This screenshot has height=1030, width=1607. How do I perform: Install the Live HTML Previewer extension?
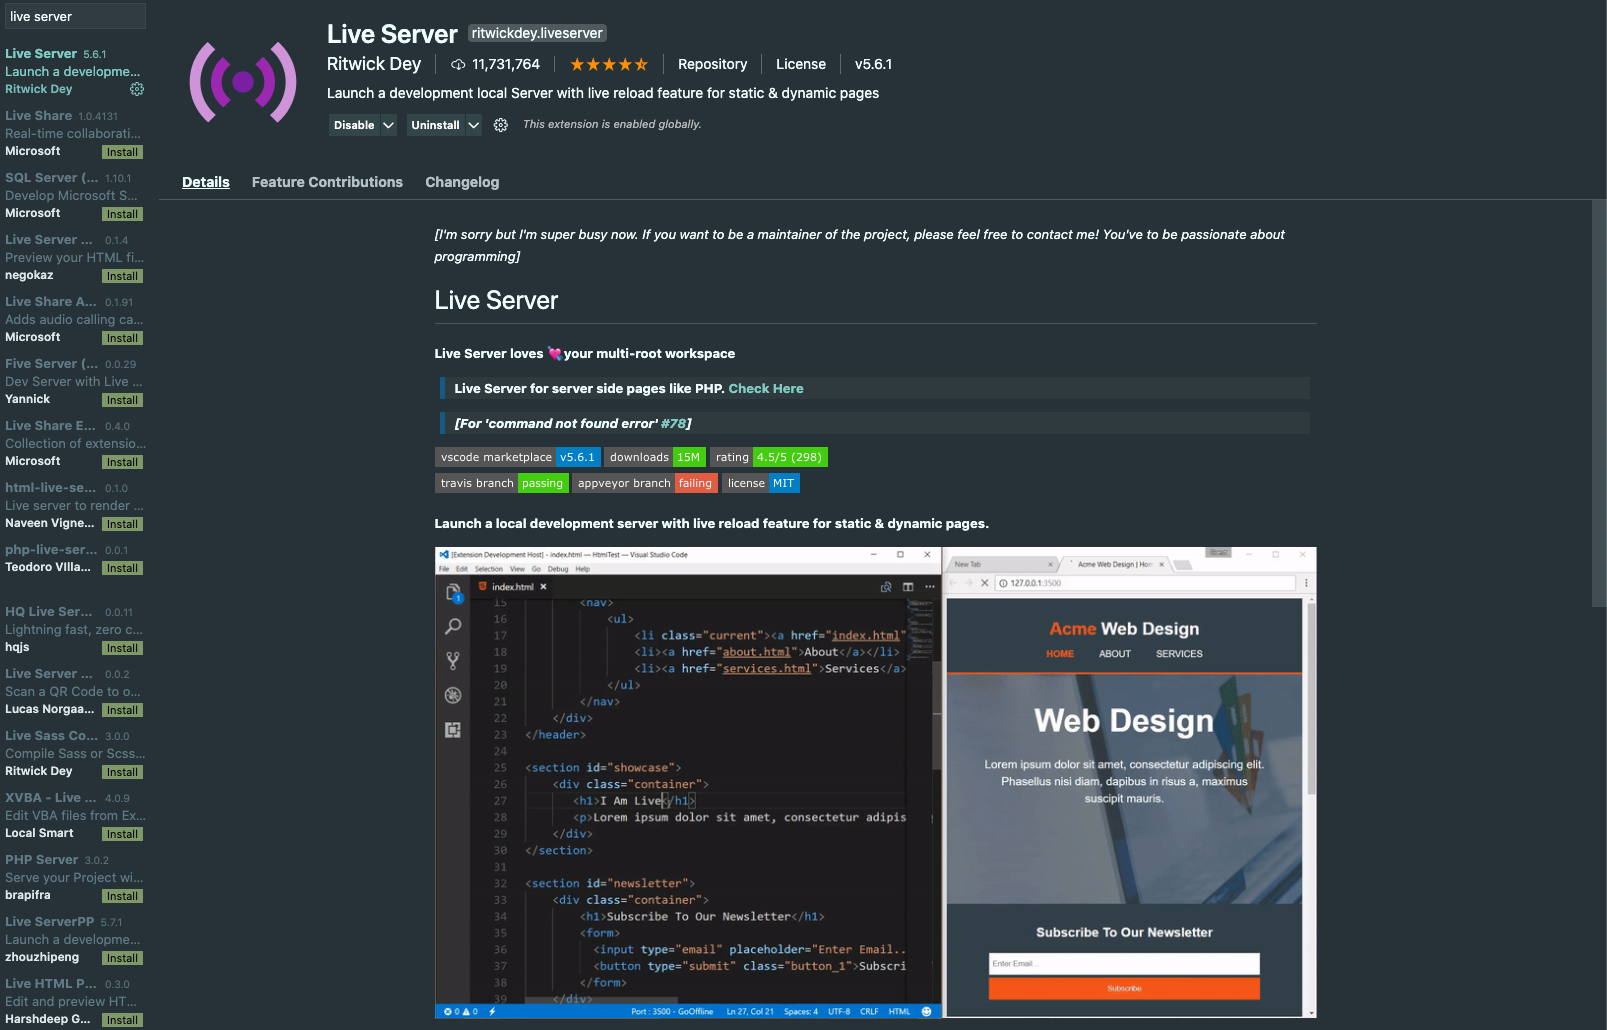pyautogui.click(x=122, y=1020)
